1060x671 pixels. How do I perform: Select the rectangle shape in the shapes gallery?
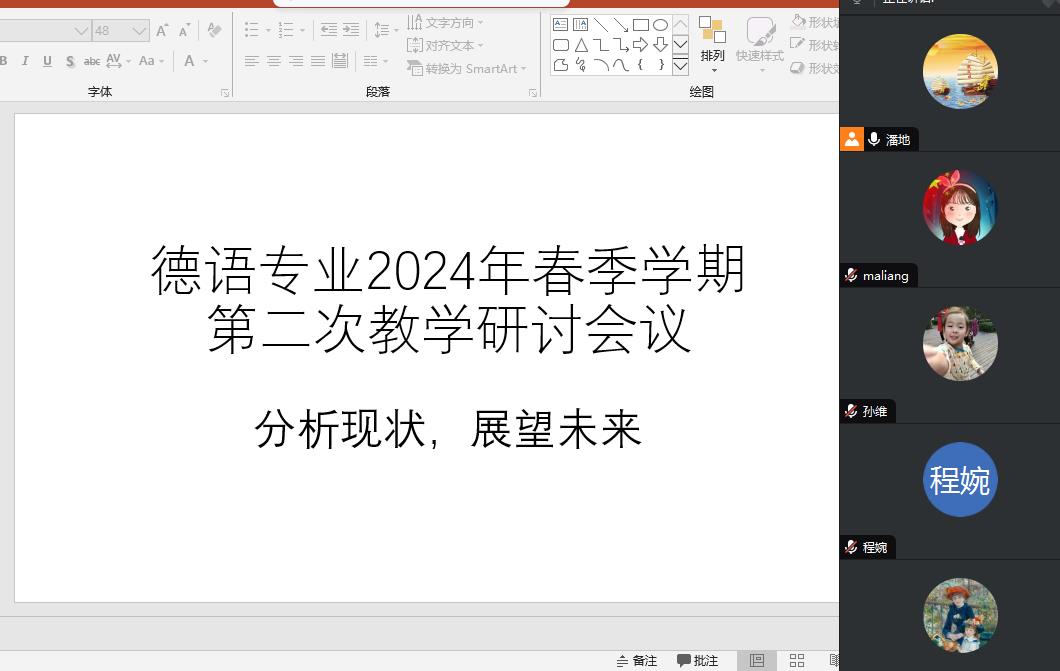click(640, 25)
